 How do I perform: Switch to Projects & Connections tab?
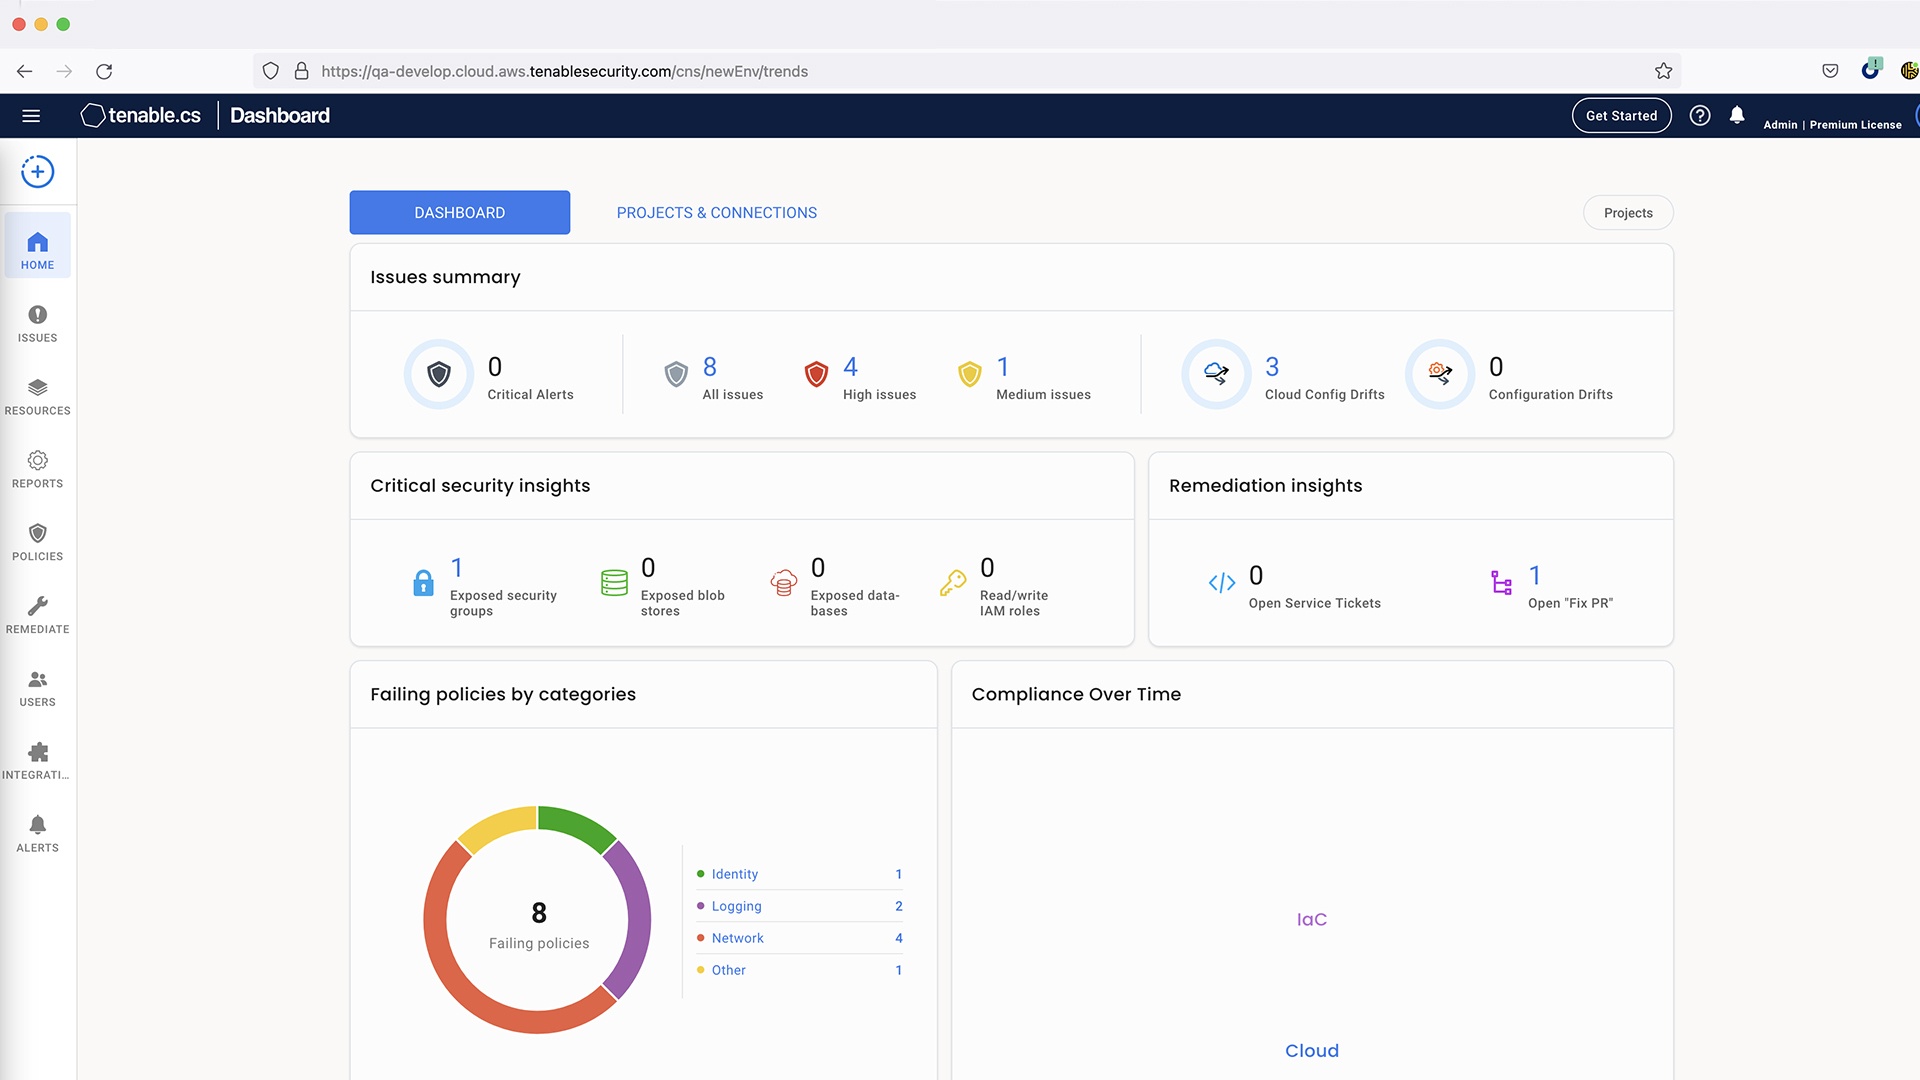pyautogui.click(x=717, y=213)
